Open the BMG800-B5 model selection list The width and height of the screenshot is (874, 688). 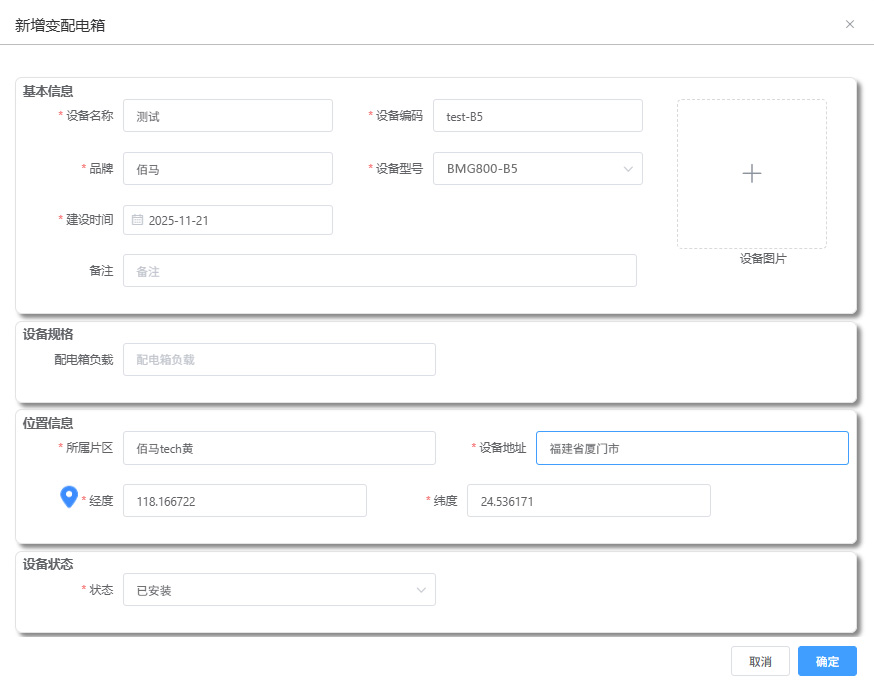point(538,168)
